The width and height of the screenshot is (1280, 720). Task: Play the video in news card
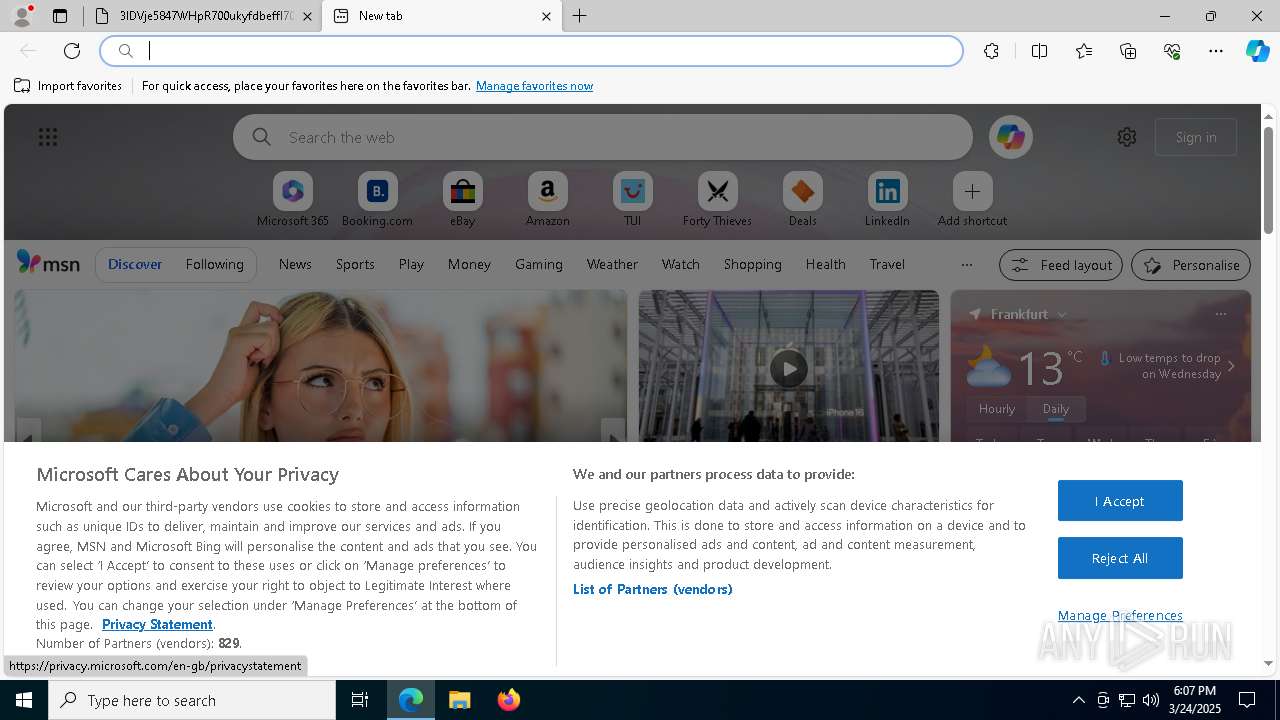789,369
